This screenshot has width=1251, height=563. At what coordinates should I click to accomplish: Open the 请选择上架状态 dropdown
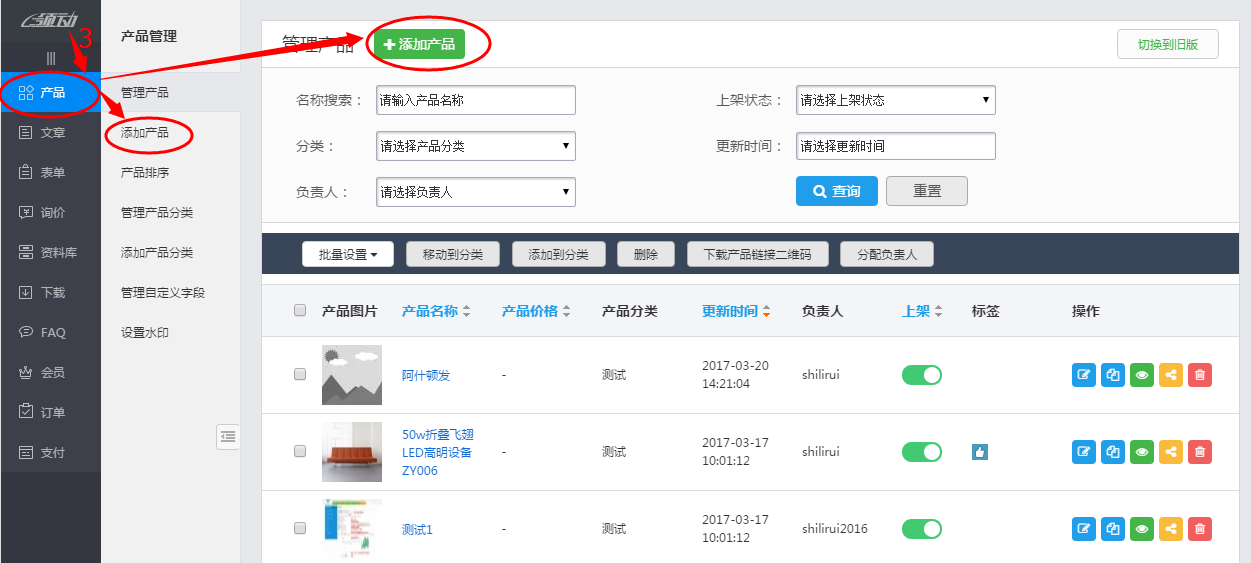pyautogui.click(x=895, y=100)
